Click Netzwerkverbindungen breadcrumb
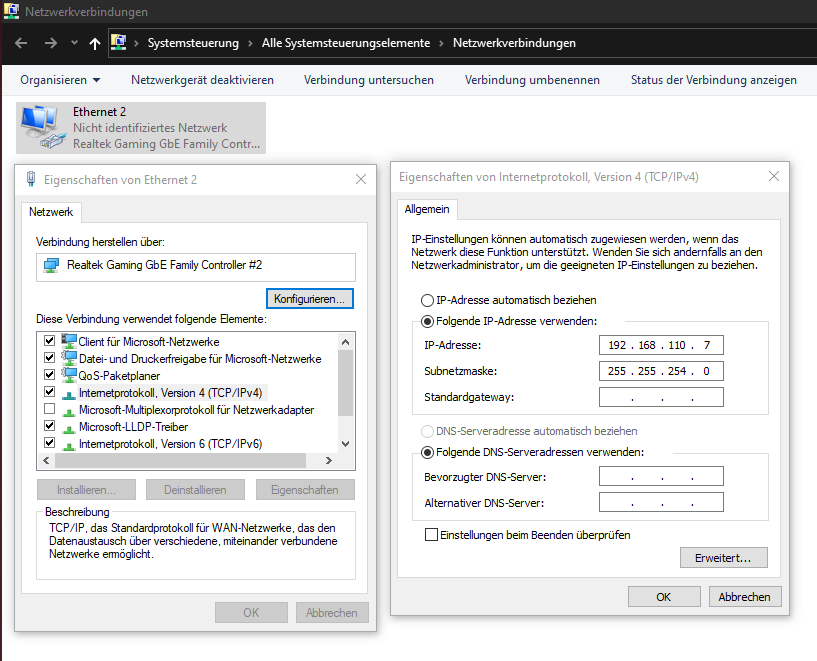The width and height of the screenshot is (817, 661). click(514, 43)
